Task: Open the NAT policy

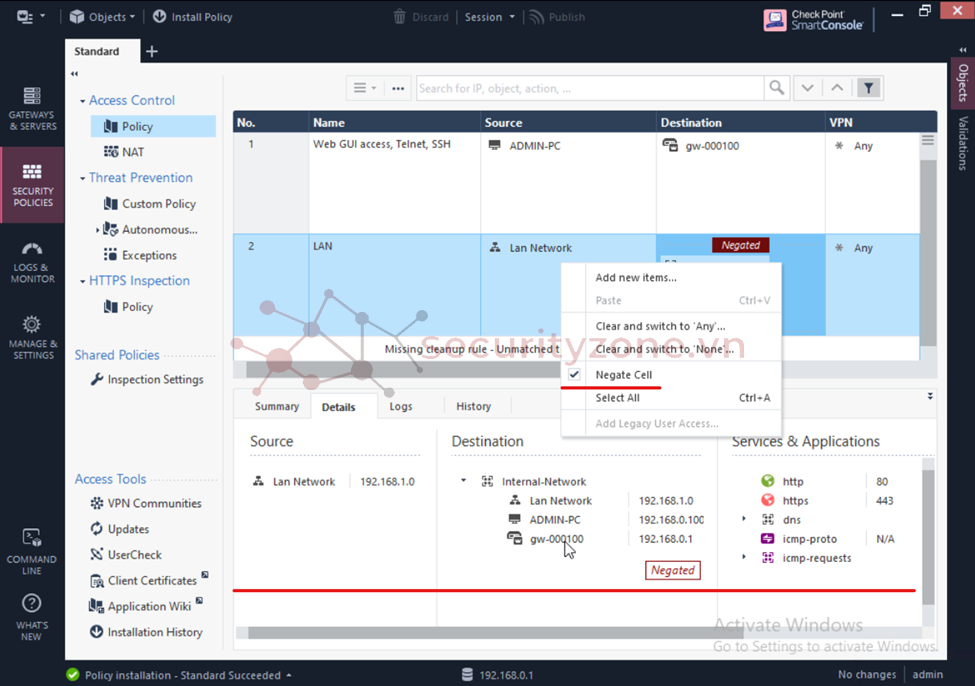Action: point(124,152)
